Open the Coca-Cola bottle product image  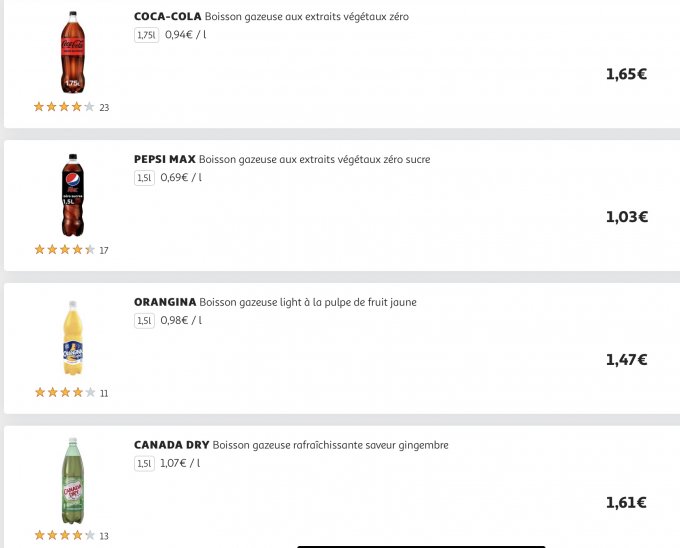(73, 52)
